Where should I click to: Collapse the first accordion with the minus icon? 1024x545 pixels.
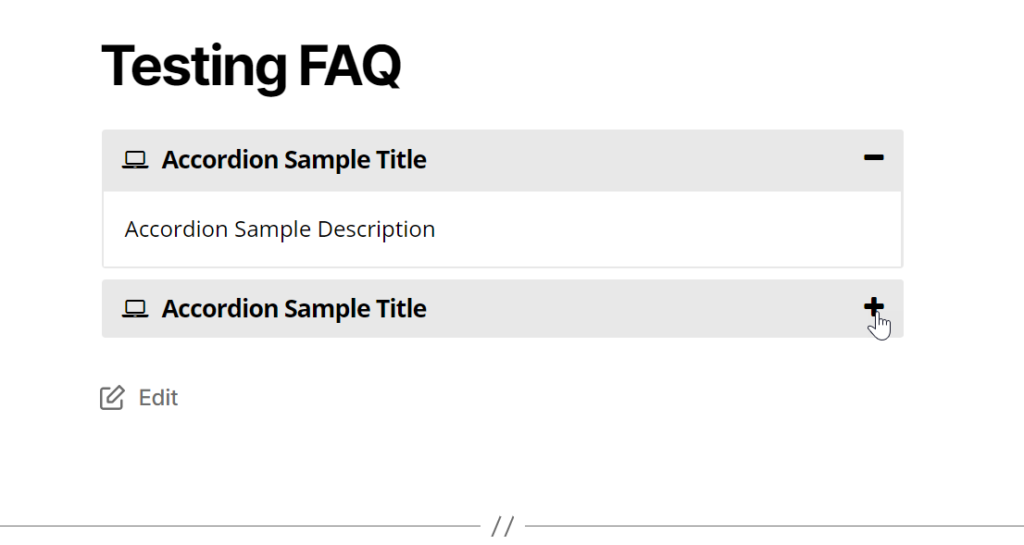(x=874, y=157)
